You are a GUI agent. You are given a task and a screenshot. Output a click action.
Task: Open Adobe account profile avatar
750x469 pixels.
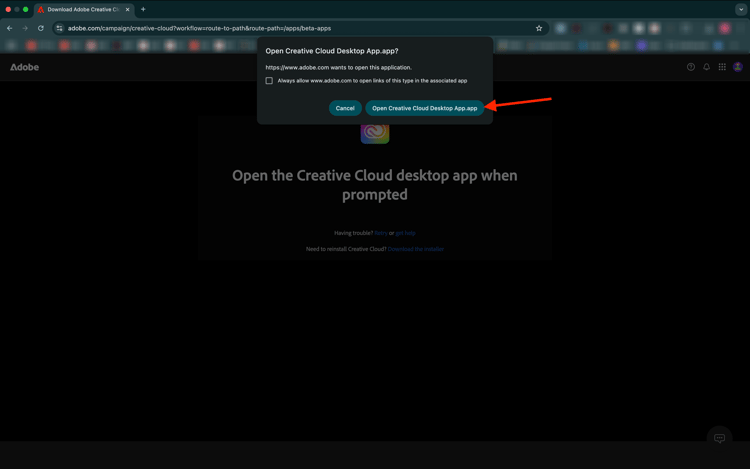738,67
